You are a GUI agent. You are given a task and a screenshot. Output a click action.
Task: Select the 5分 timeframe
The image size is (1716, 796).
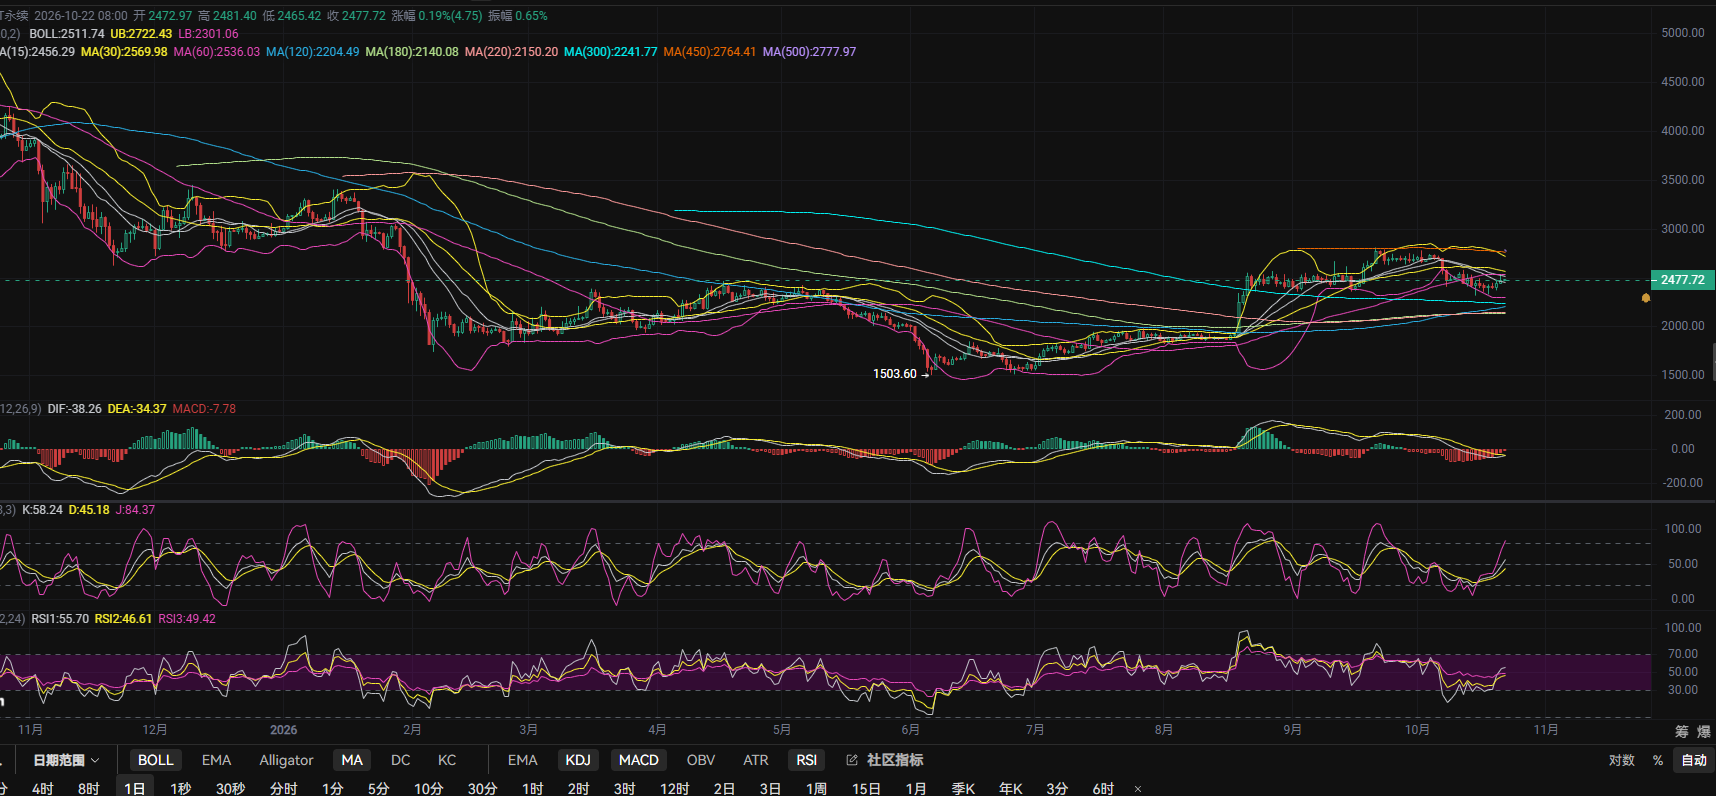[x=378, y=789]
